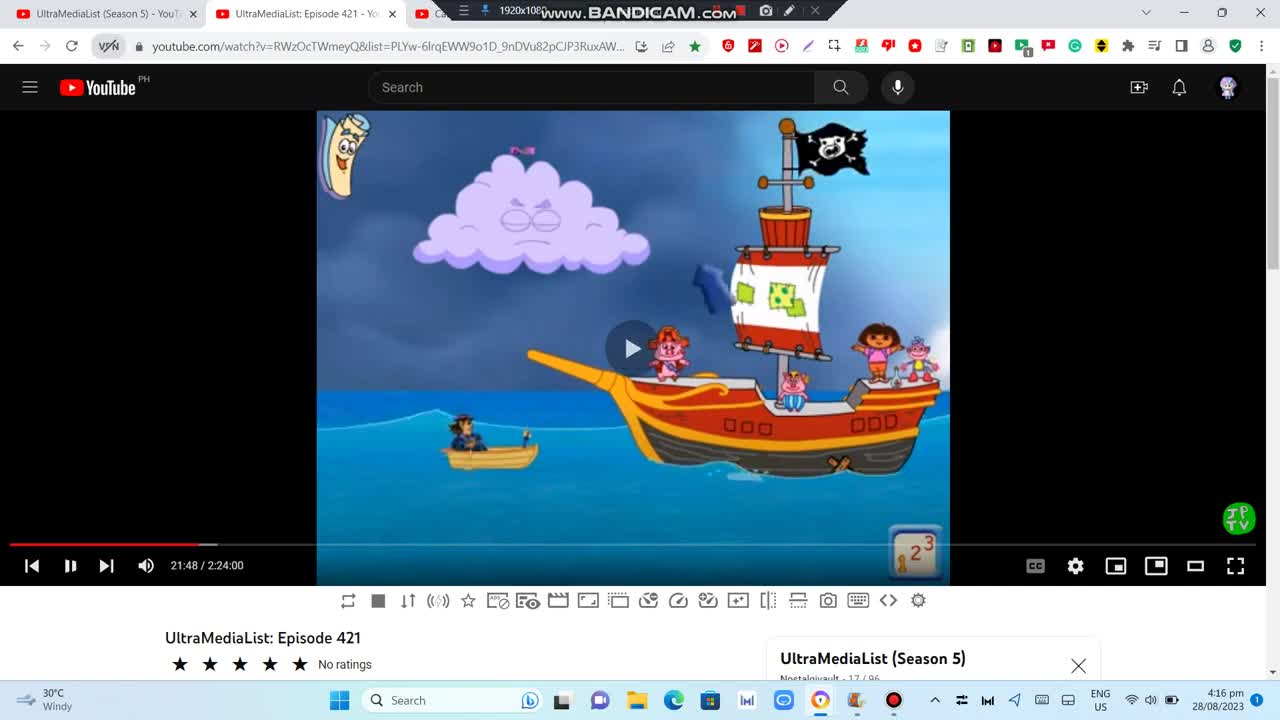The width and height of the screenshot is (1280, 720).
Task: Mute the video volume
Action: (x=146, y=566)
